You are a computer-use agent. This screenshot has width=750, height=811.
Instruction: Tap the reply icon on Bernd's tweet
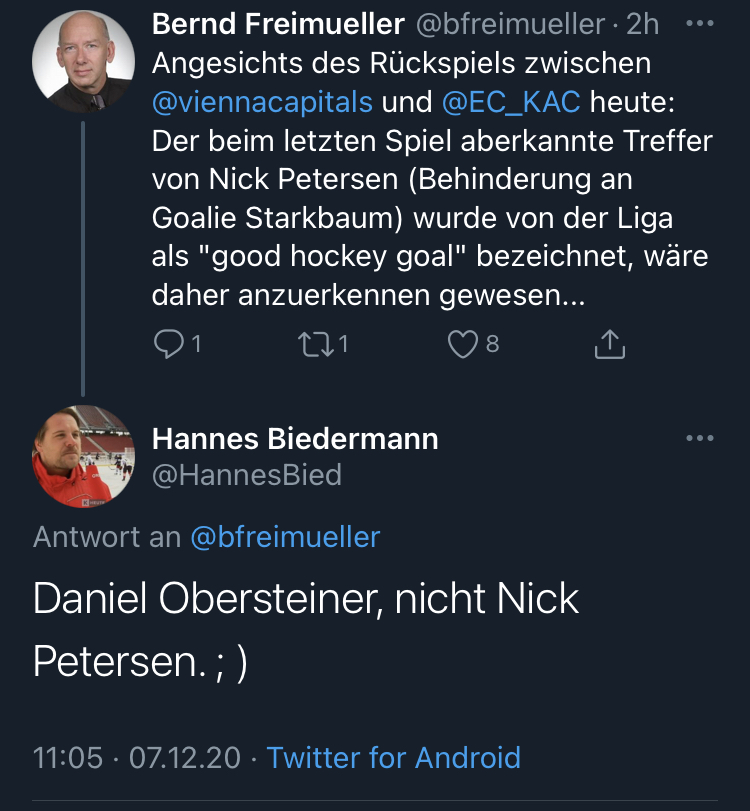click(170, 345)
